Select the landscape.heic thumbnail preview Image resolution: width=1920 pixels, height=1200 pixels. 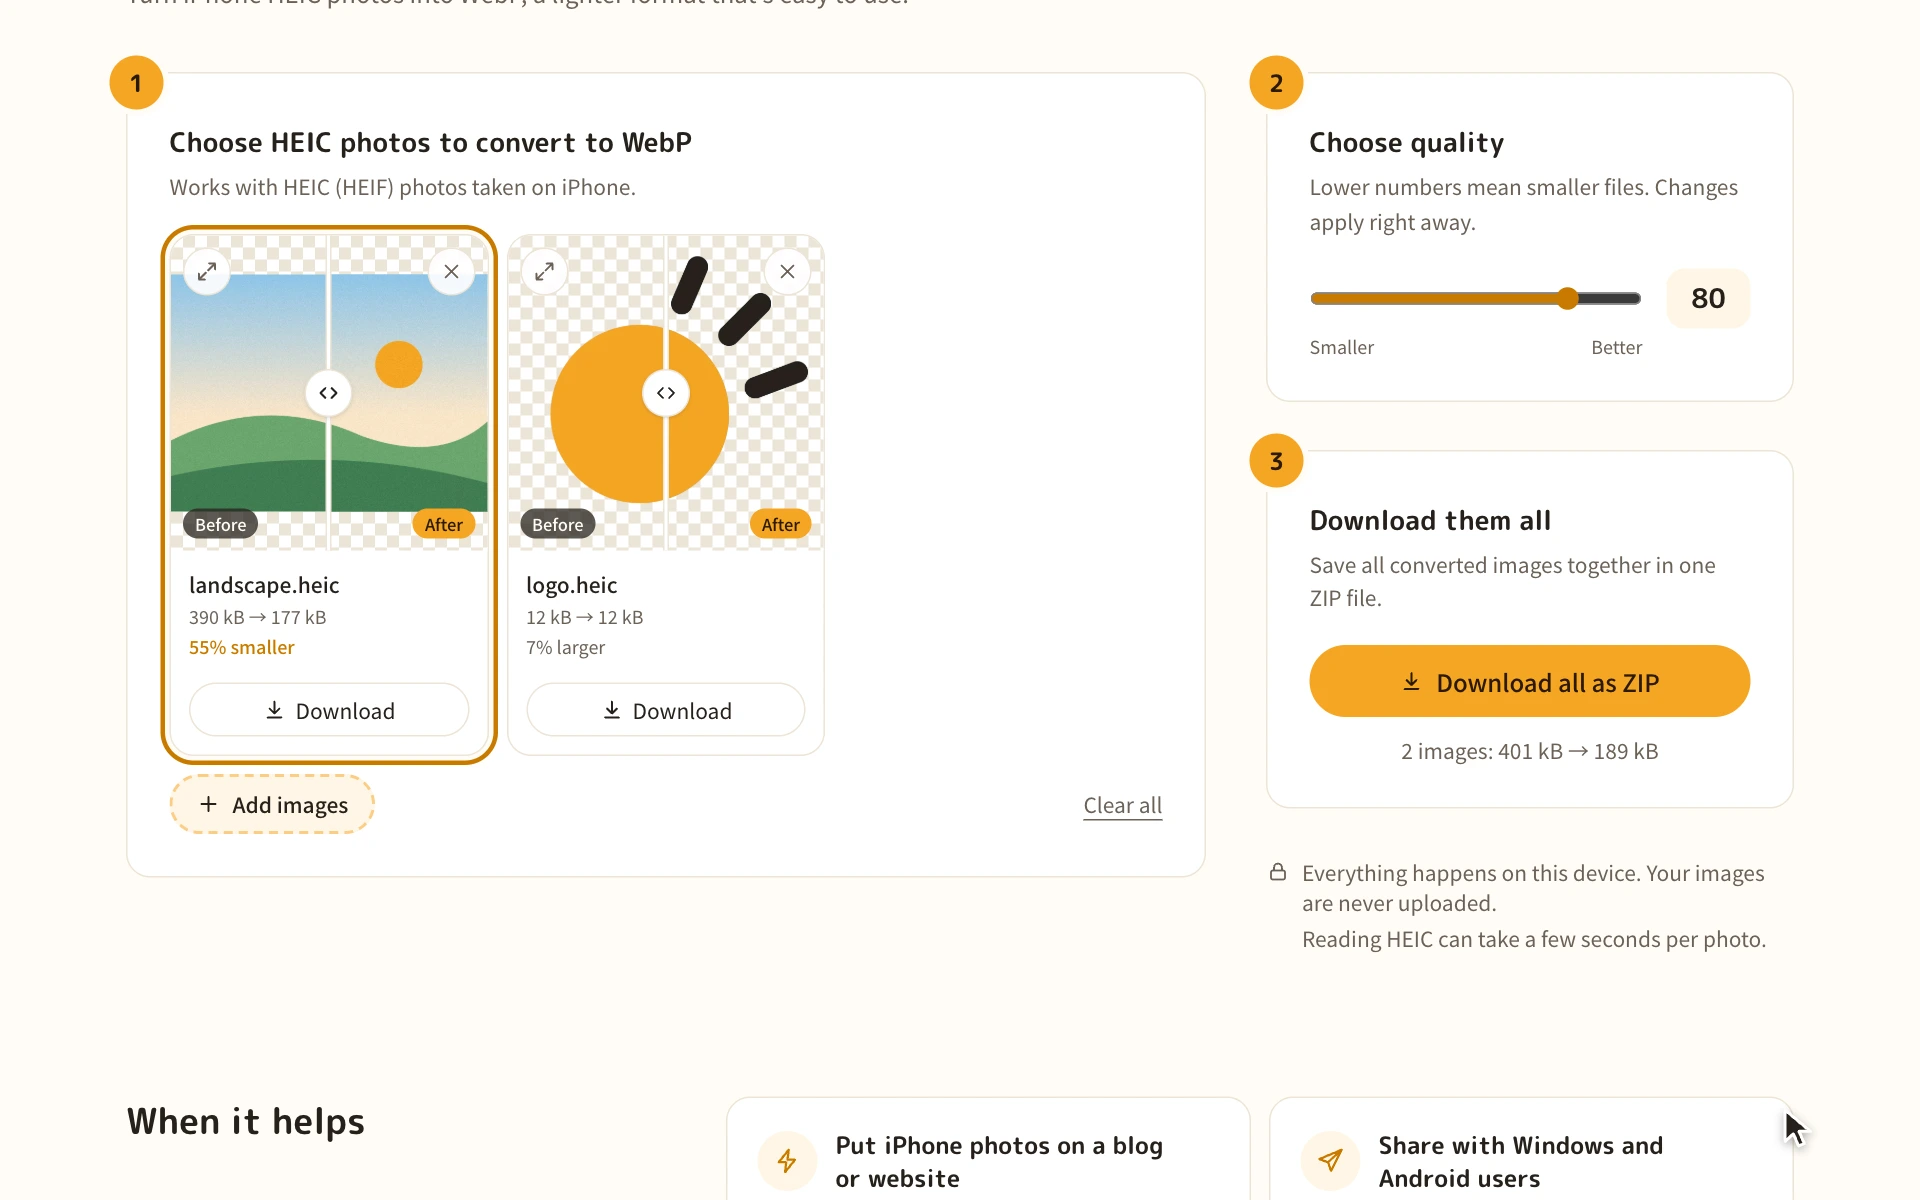[329, 393]
